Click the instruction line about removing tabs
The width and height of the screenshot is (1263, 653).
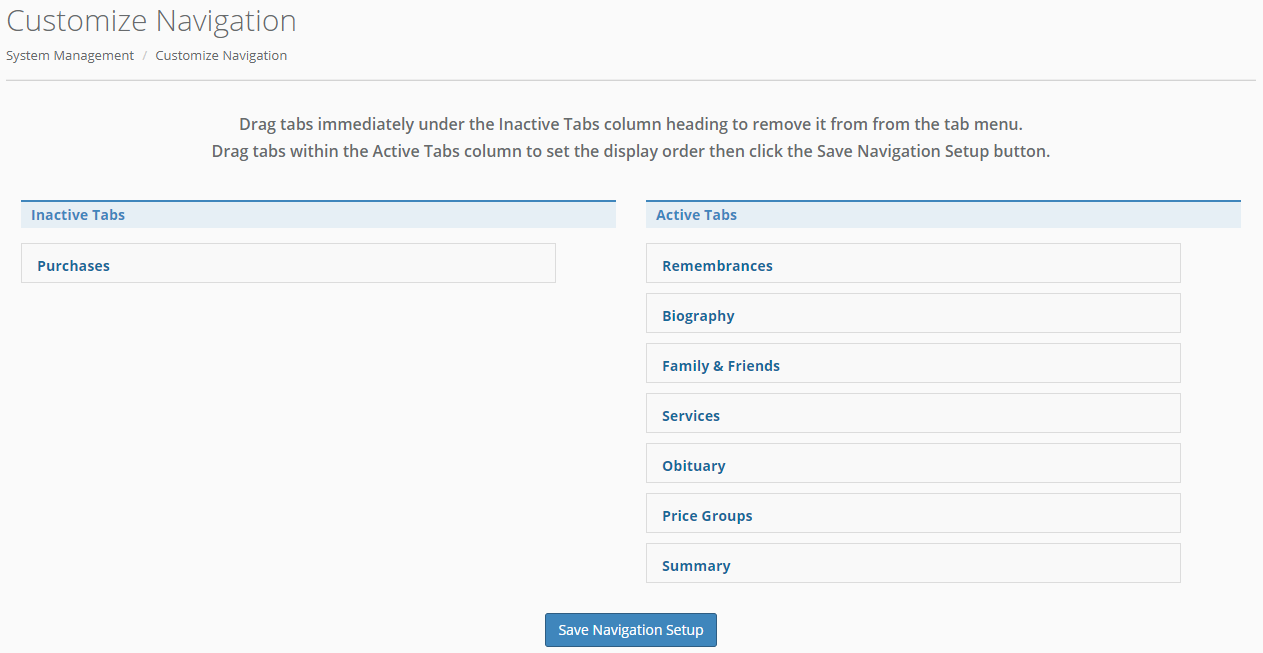click(x=630, y=125)
